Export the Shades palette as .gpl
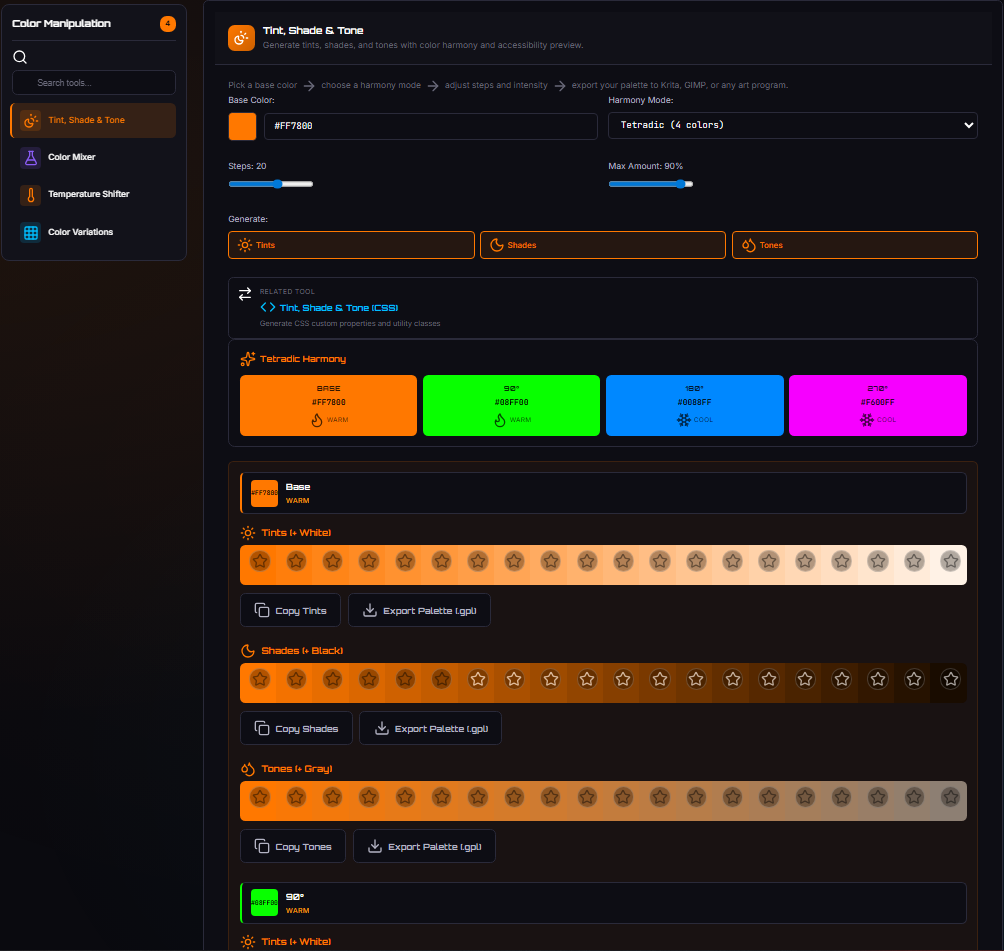The height and width of the screenshot is (951, 1004). (430, 728)
